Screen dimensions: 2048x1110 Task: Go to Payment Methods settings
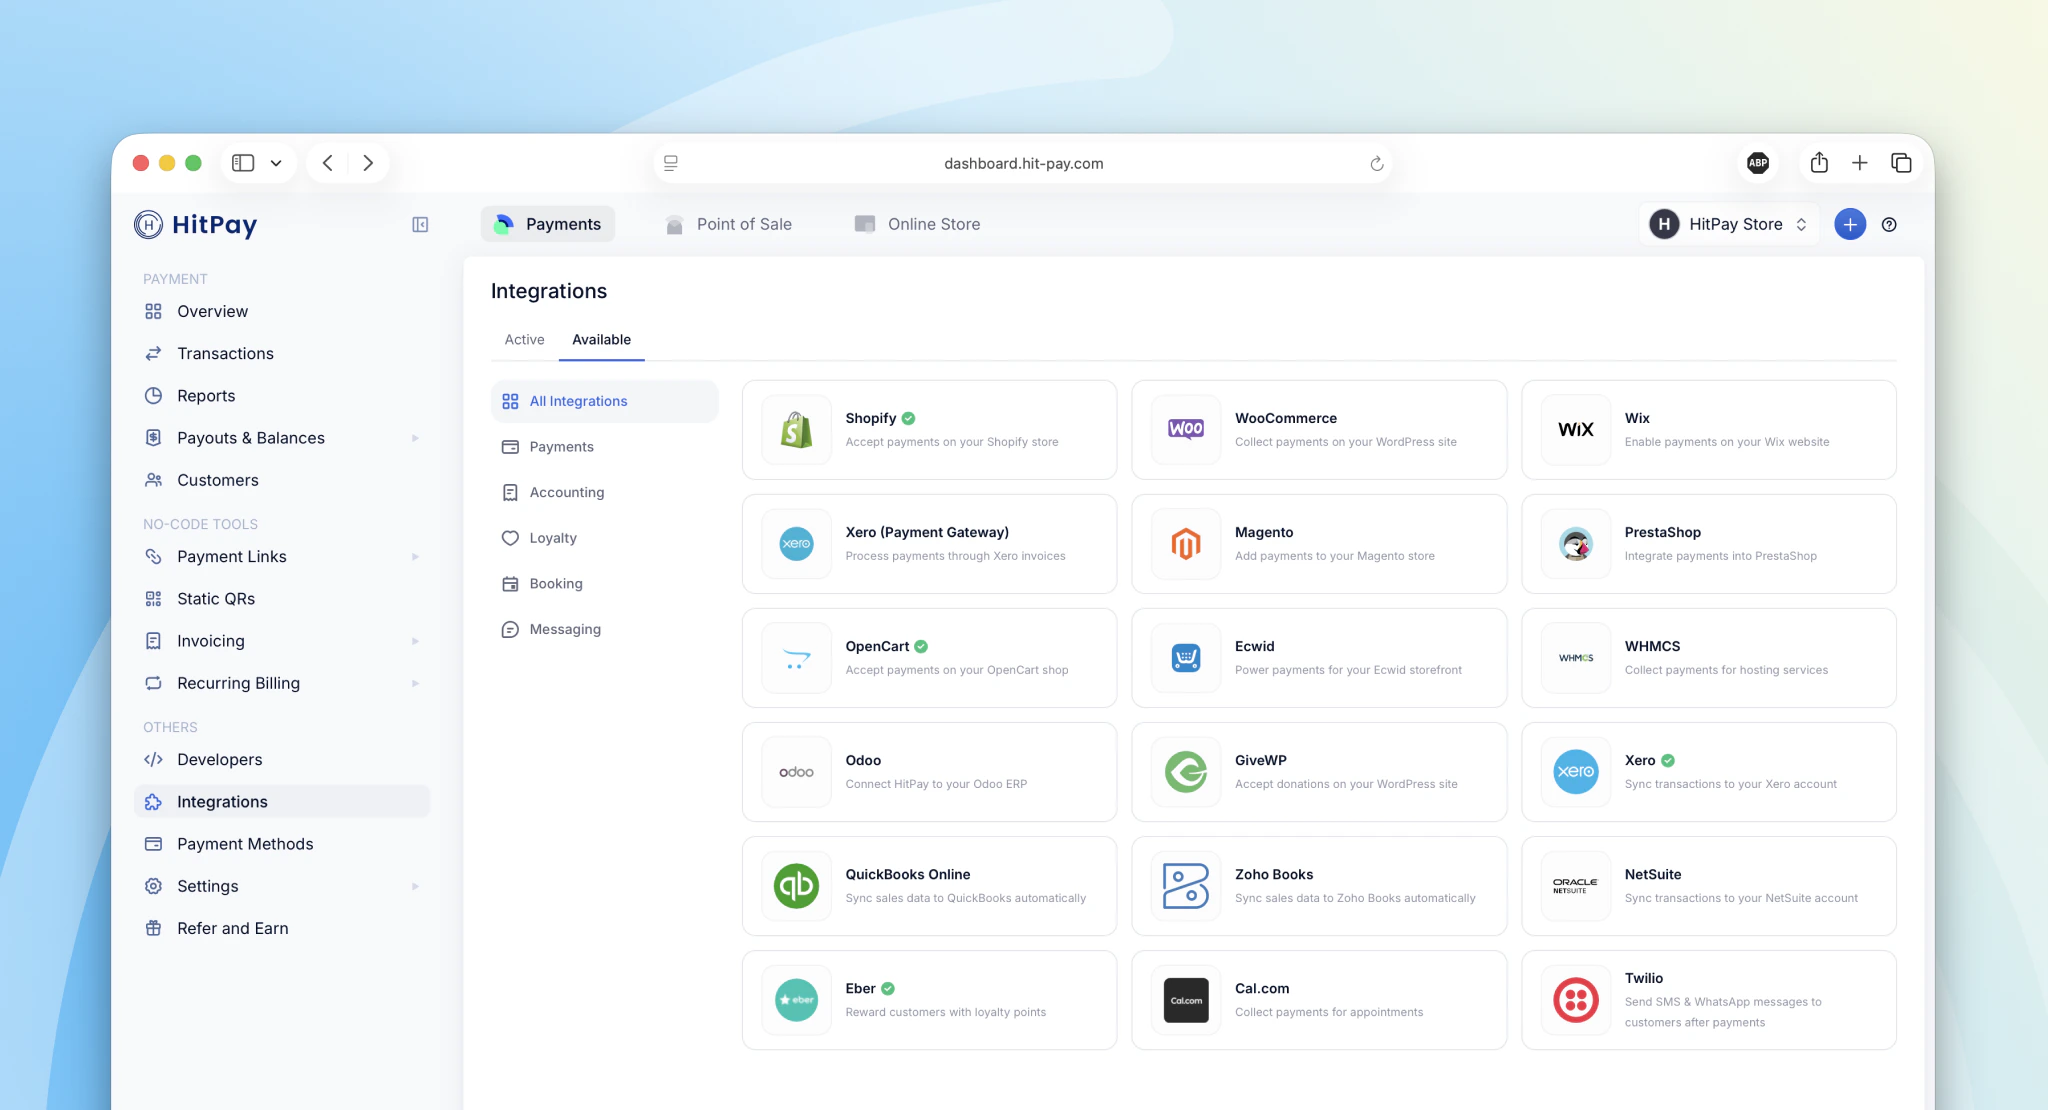(244, 844)
